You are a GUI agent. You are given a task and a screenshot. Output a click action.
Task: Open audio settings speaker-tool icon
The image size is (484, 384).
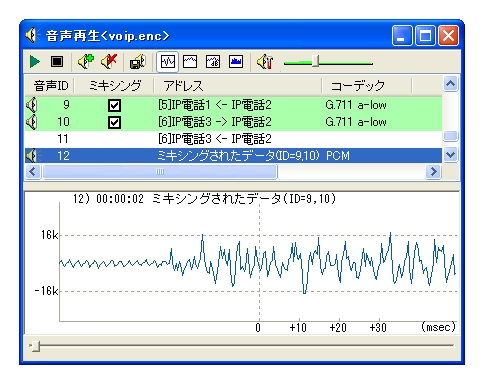pyautogui.click(x=265, y=62)
